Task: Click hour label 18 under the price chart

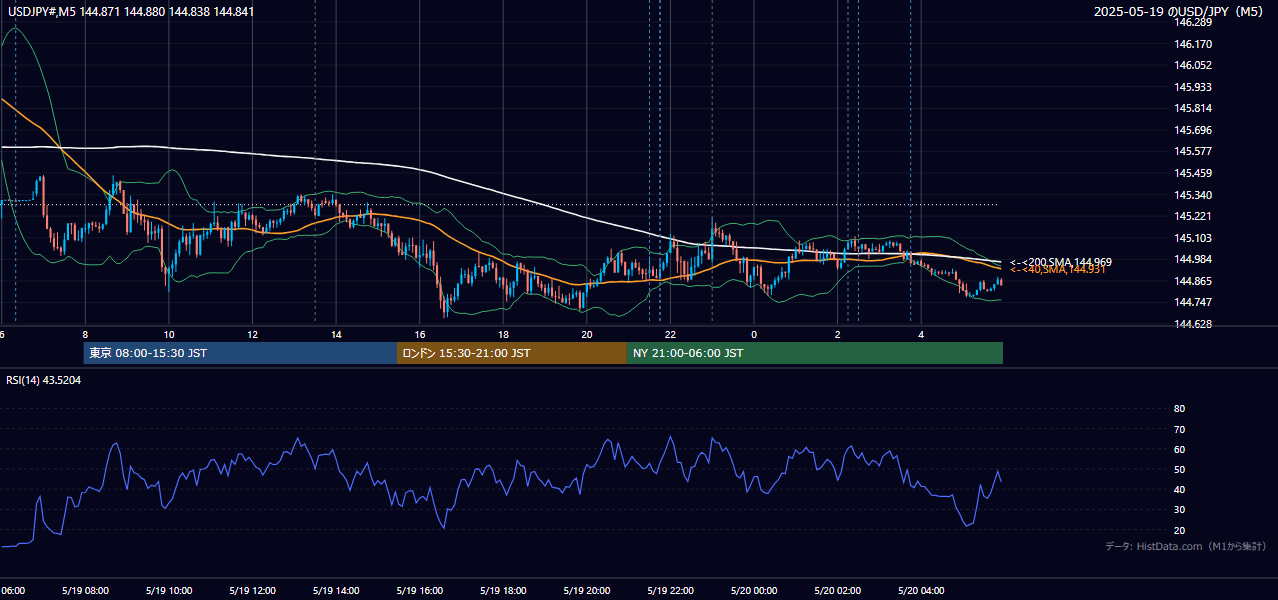Action: [x=503, y=334]
